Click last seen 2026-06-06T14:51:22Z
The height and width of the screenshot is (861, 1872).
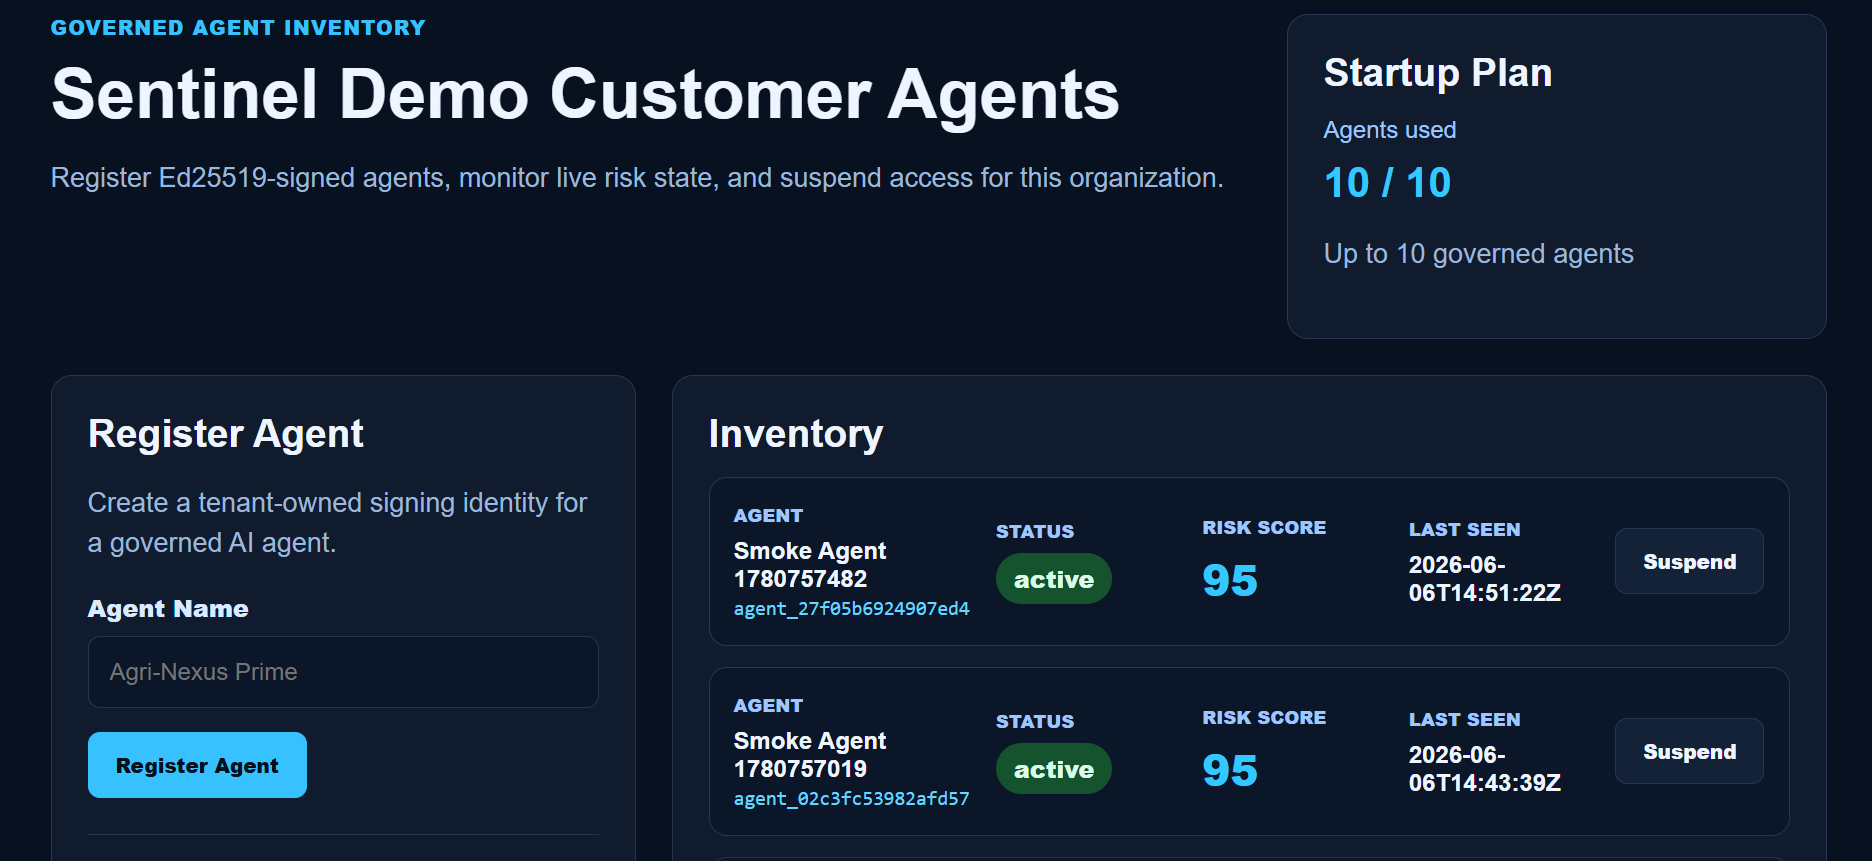coord(1485,579)
